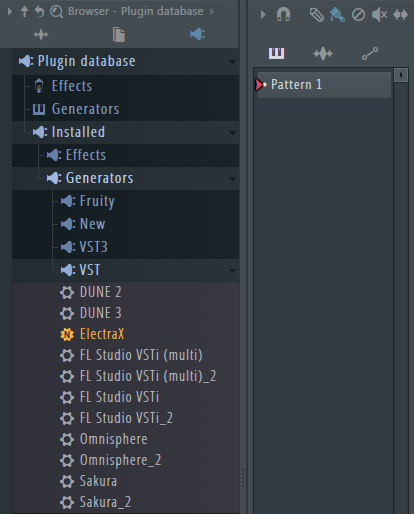The width and height of the screenshot is (414, 514).
Task: Select Generators folder under Installed
Action: [x=125, y=178]
